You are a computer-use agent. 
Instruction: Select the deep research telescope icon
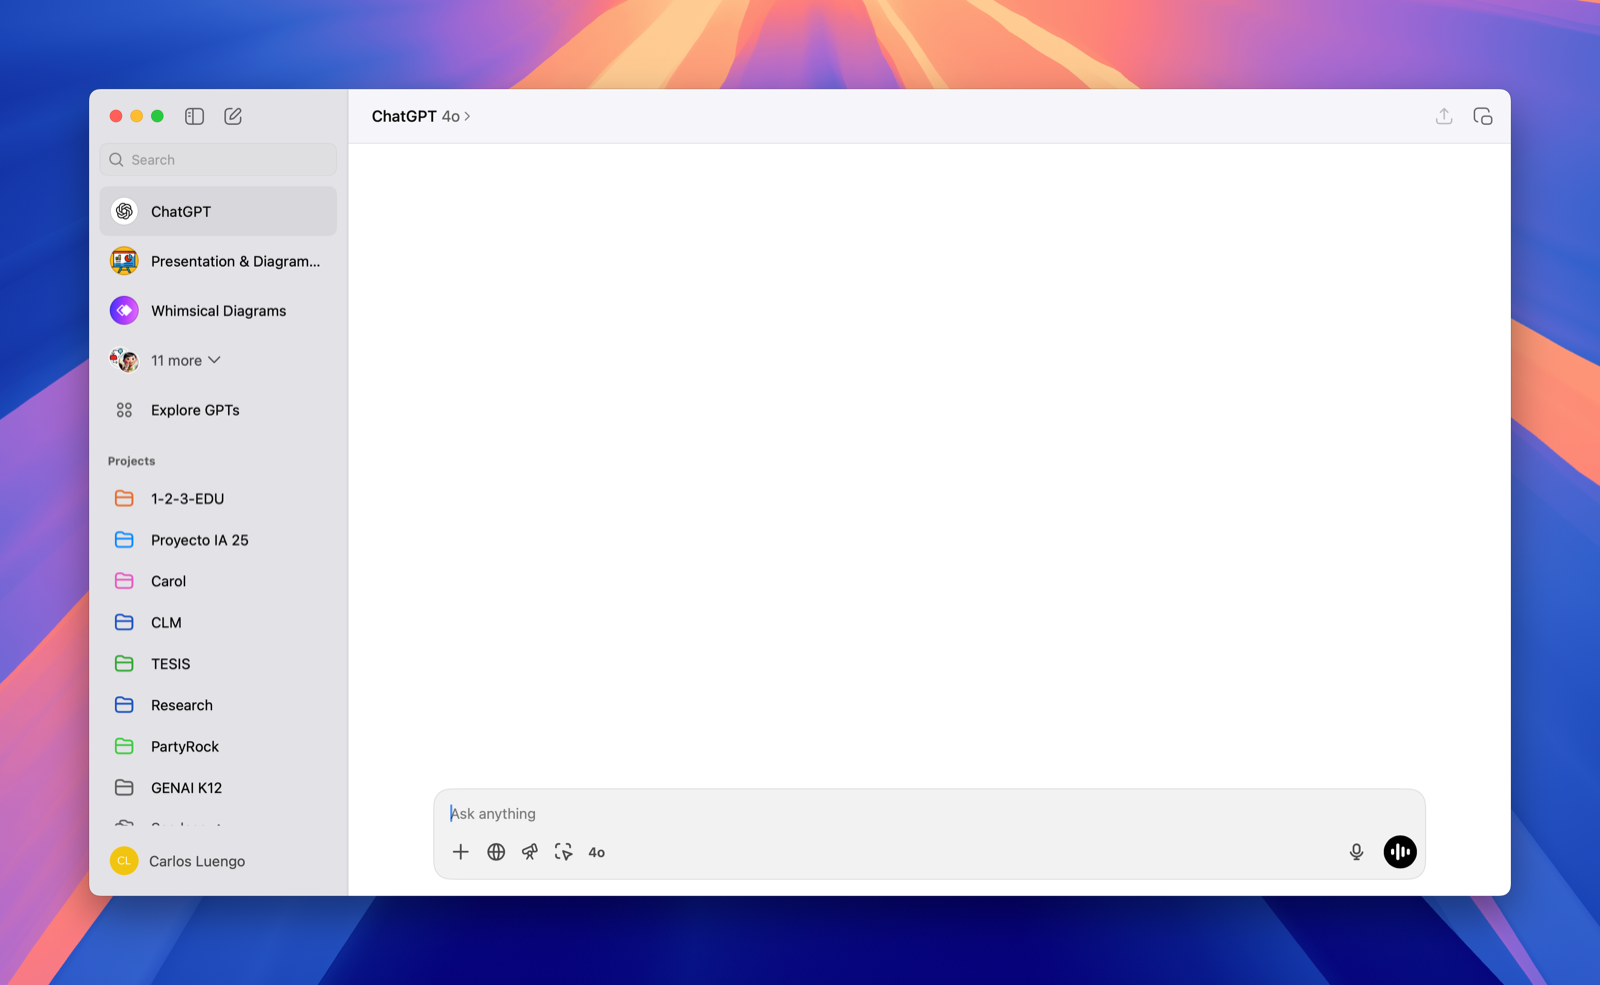[x=529, y=852]
